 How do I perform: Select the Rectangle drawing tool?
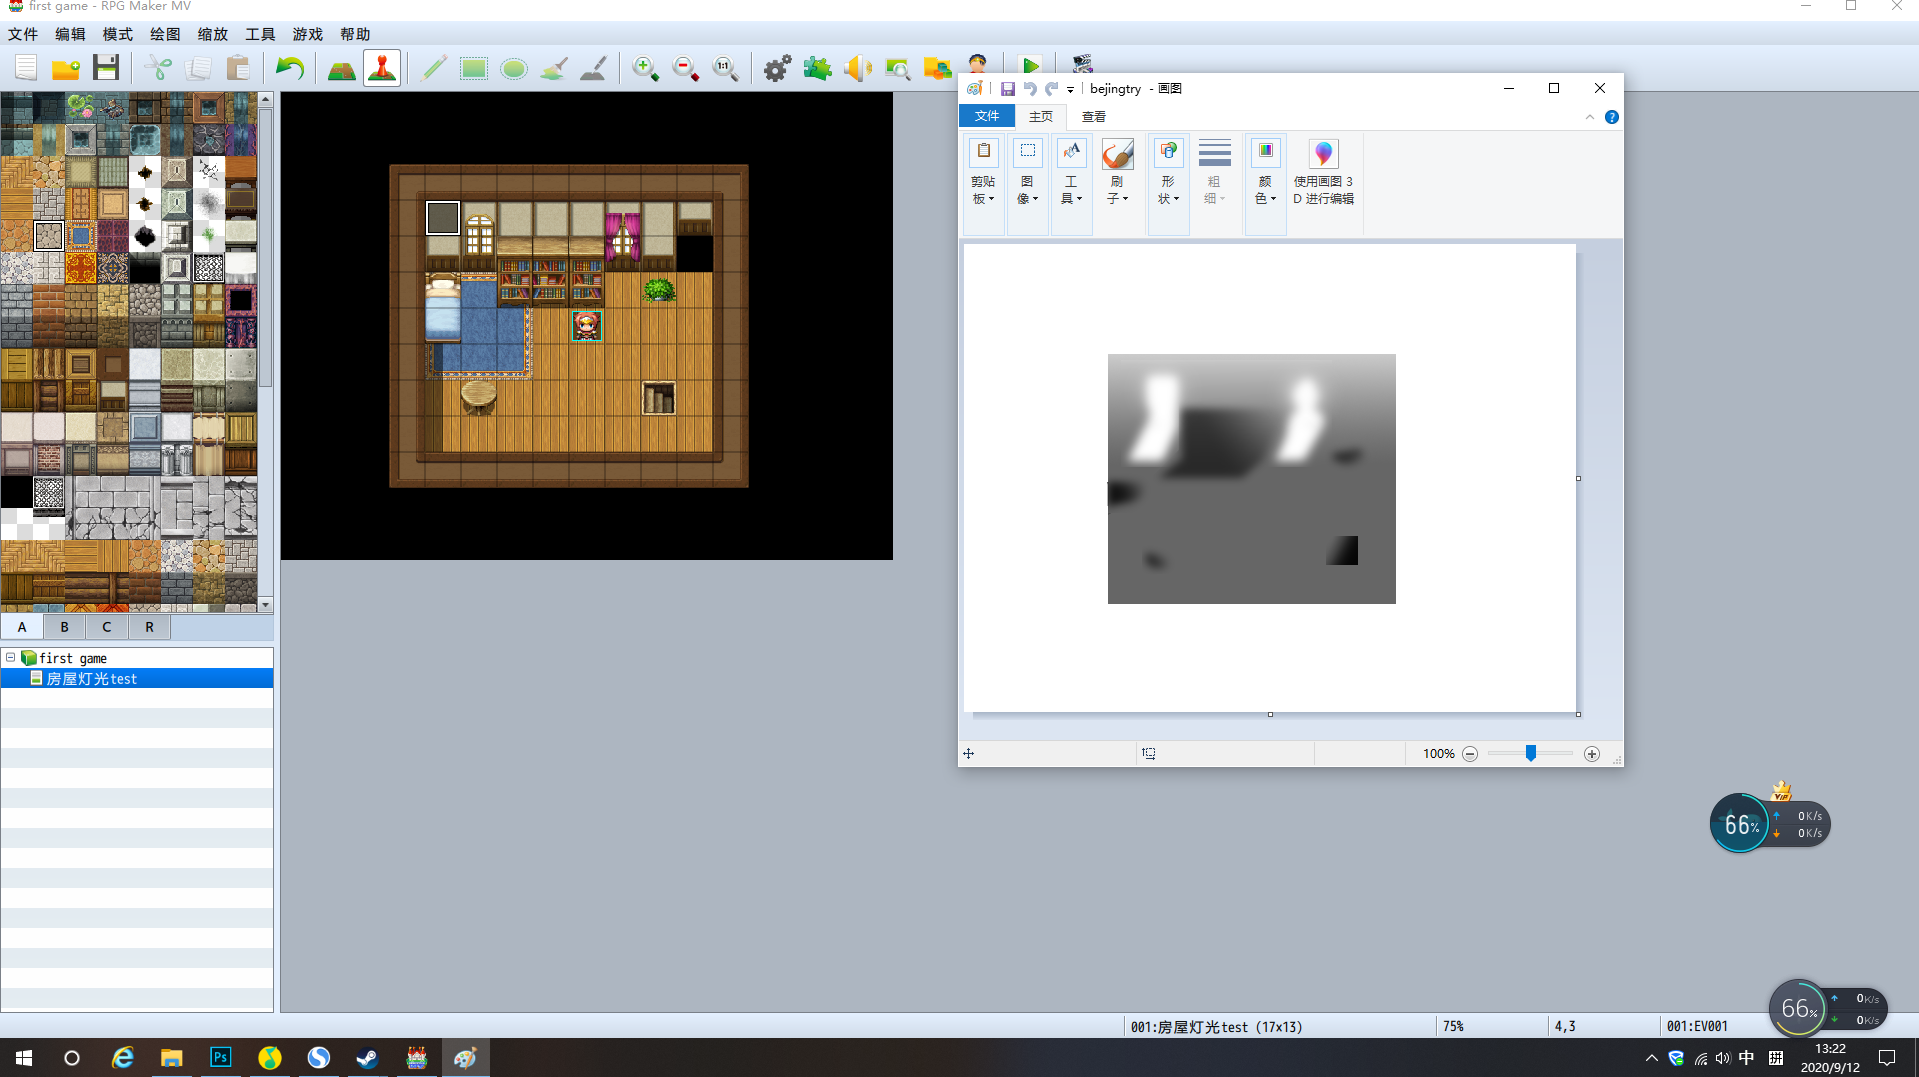(474, 68)
